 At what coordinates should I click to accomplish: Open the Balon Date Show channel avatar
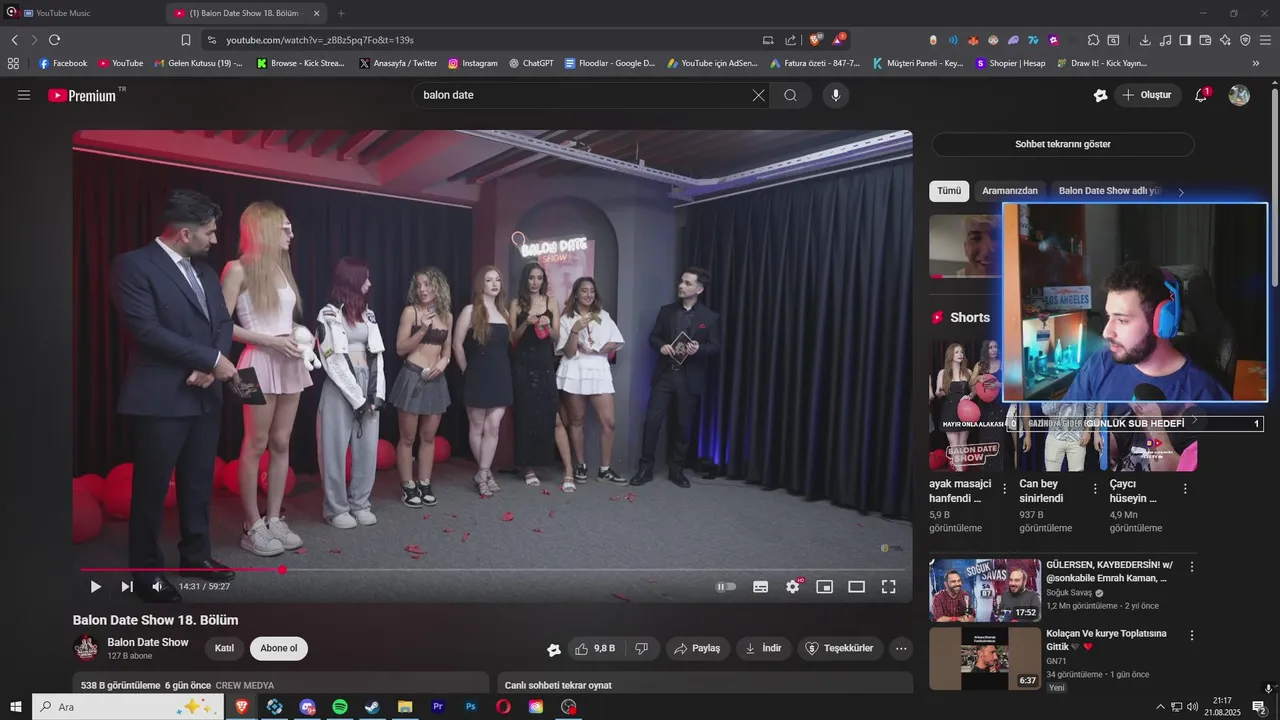pos(86,648)
